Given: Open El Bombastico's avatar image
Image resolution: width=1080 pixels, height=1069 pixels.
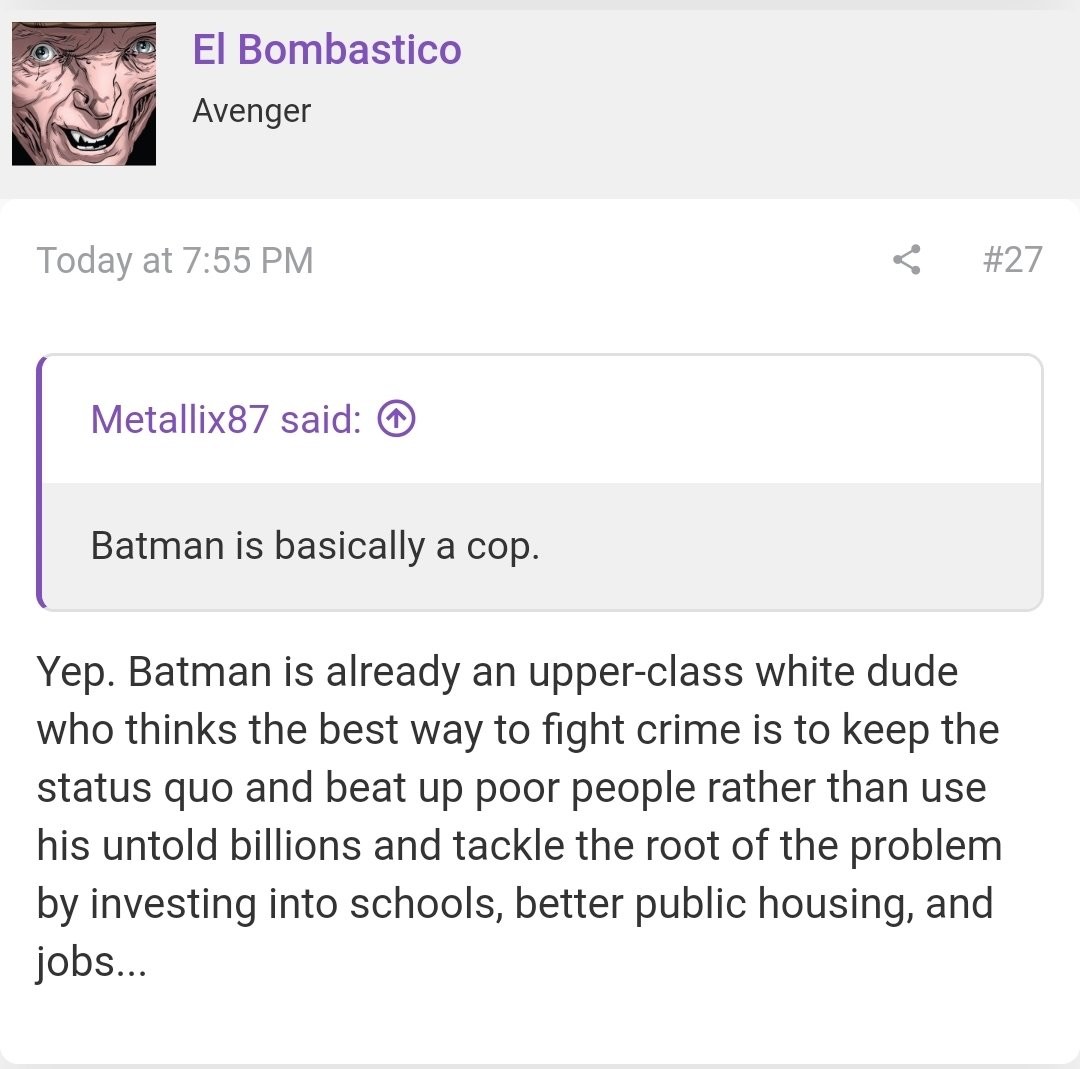Looking at the screenshot, I should pyautogui.click(x=84, y=93).
